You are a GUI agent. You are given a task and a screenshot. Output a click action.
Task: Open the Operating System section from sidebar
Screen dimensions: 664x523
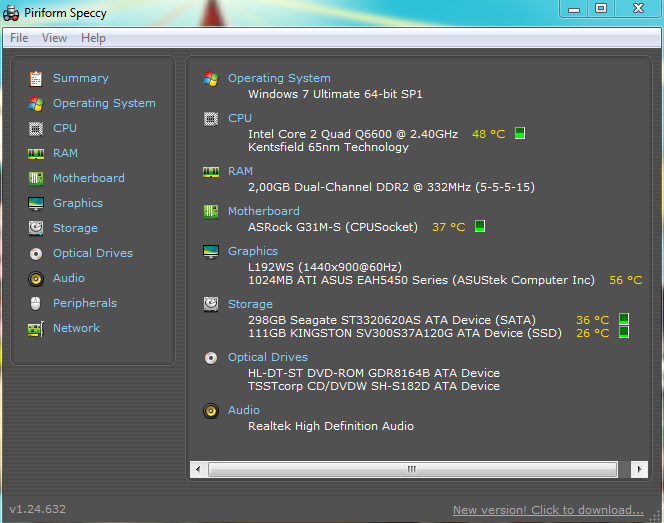click(104, 103)
